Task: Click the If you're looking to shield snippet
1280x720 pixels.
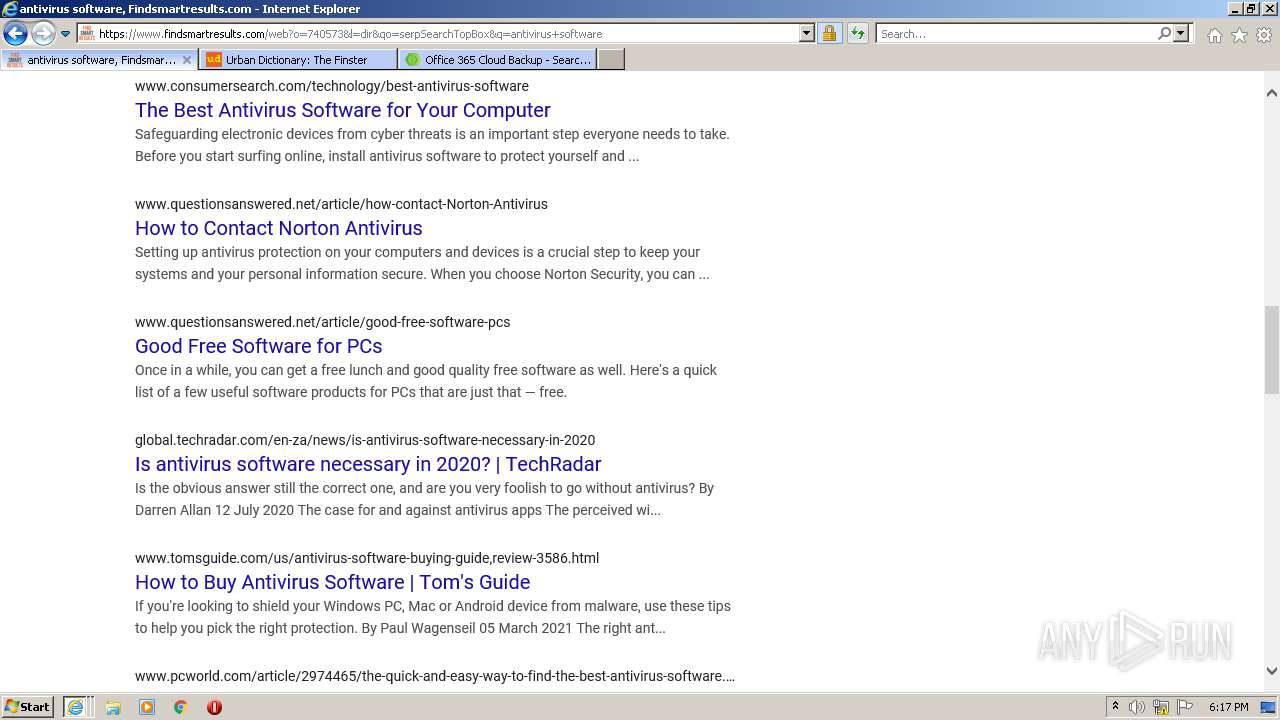Action: pyautogui.click(x=433, y=617)
